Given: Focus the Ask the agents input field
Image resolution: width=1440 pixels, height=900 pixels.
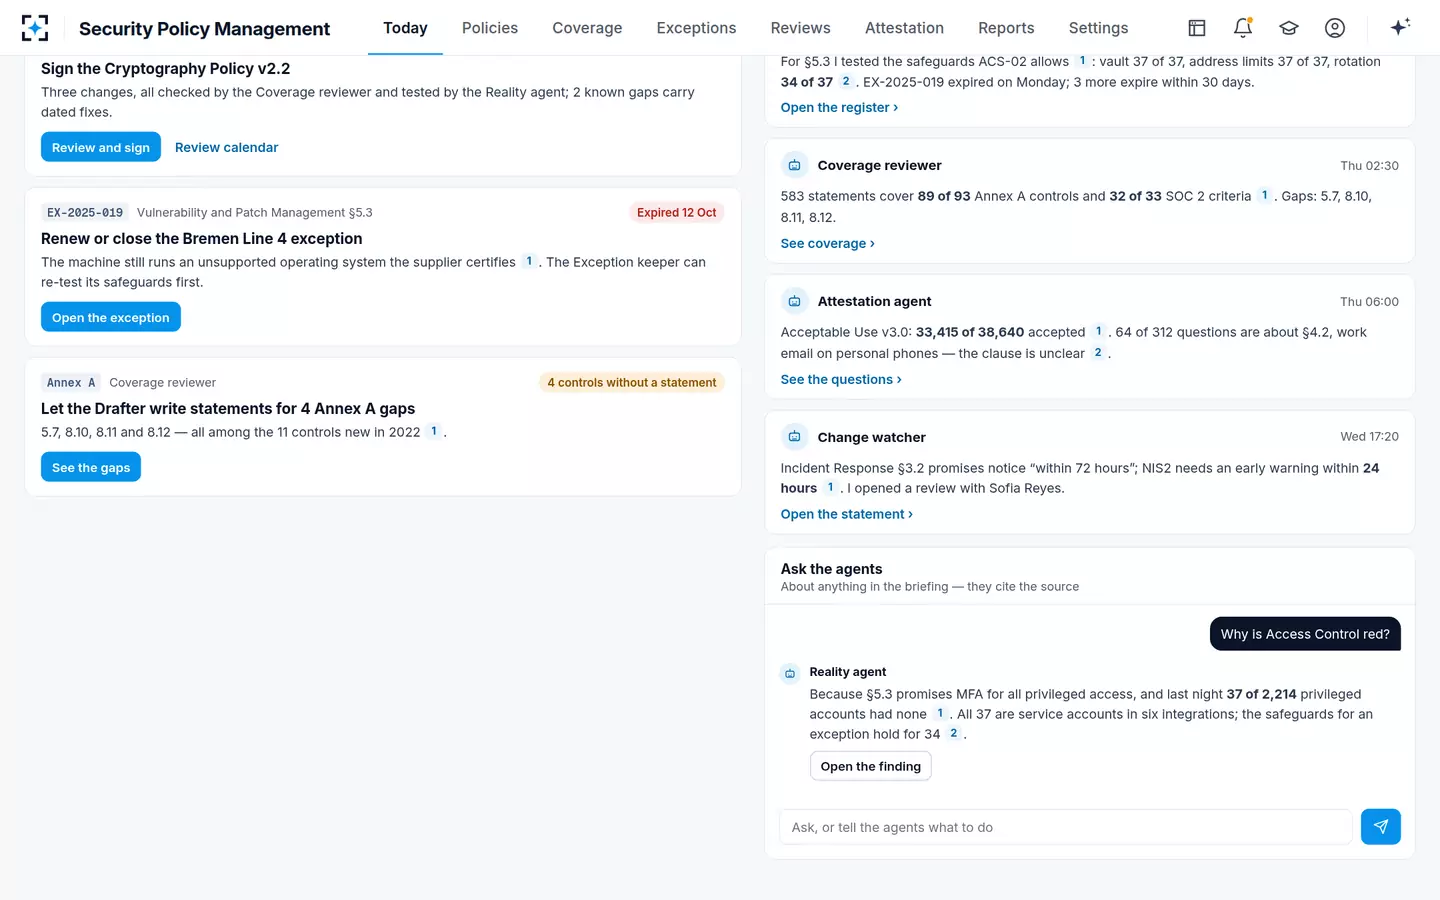Looking at the screenshot, I should [1066, 827].
